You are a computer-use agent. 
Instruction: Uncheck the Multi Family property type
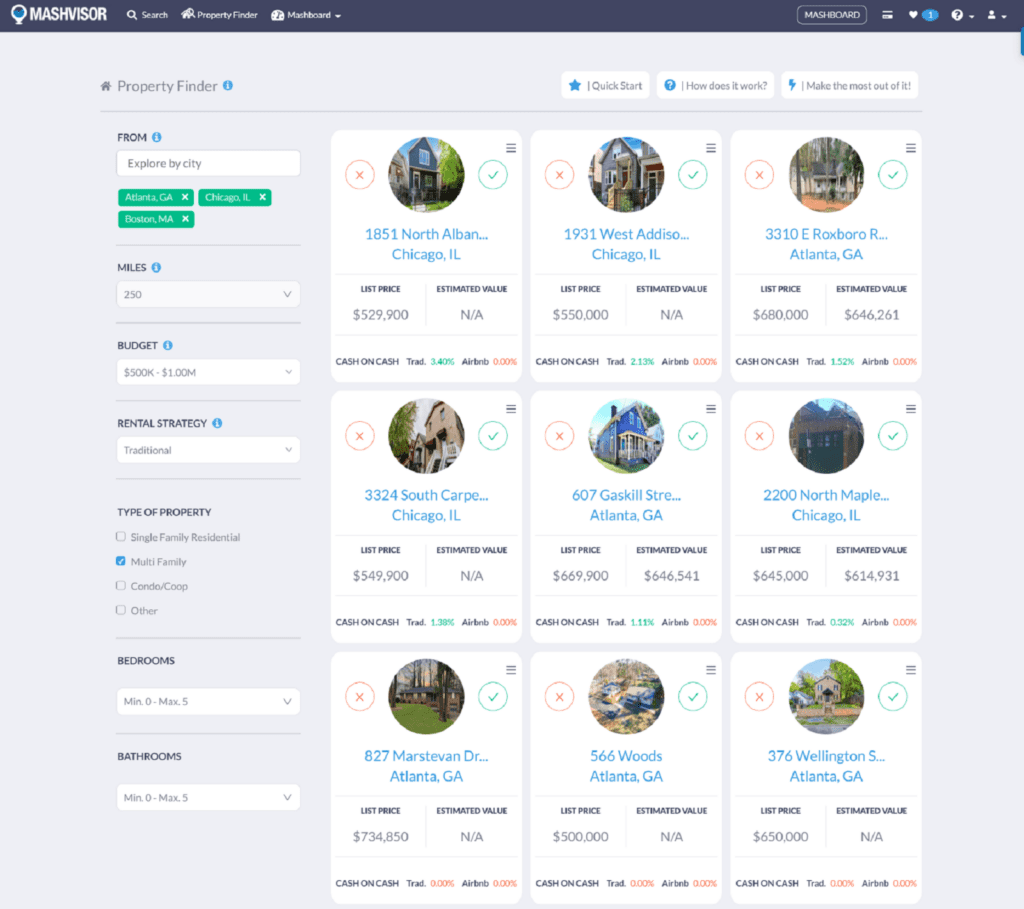coord(121,561)
